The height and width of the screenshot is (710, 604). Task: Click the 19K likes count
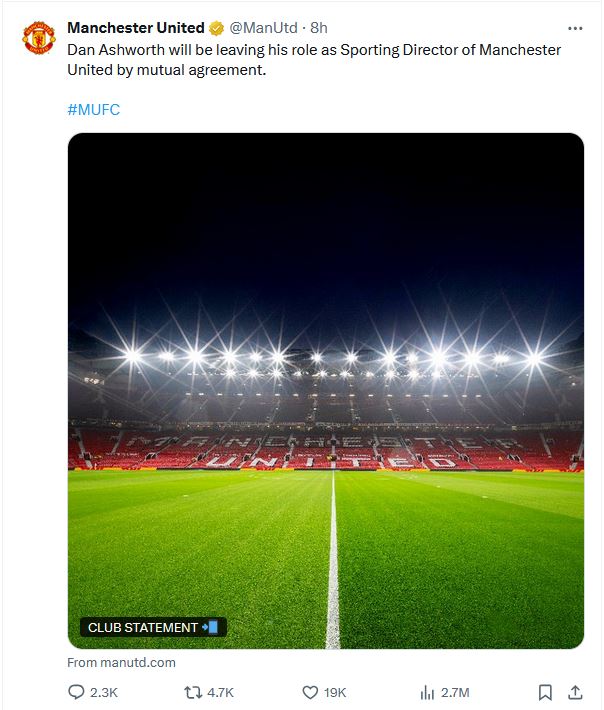[335, 692]
